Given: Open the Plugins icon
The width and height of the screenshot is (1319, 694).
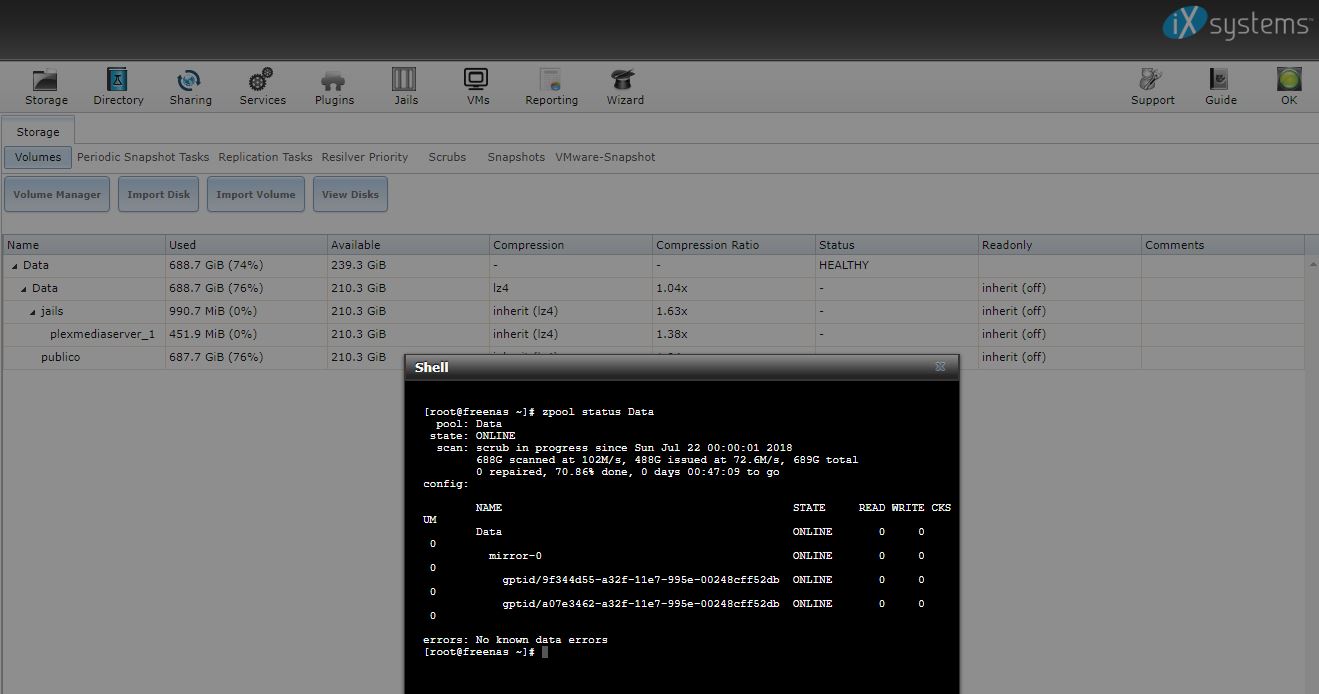Looking at the screenshot, I should [334, 86].
